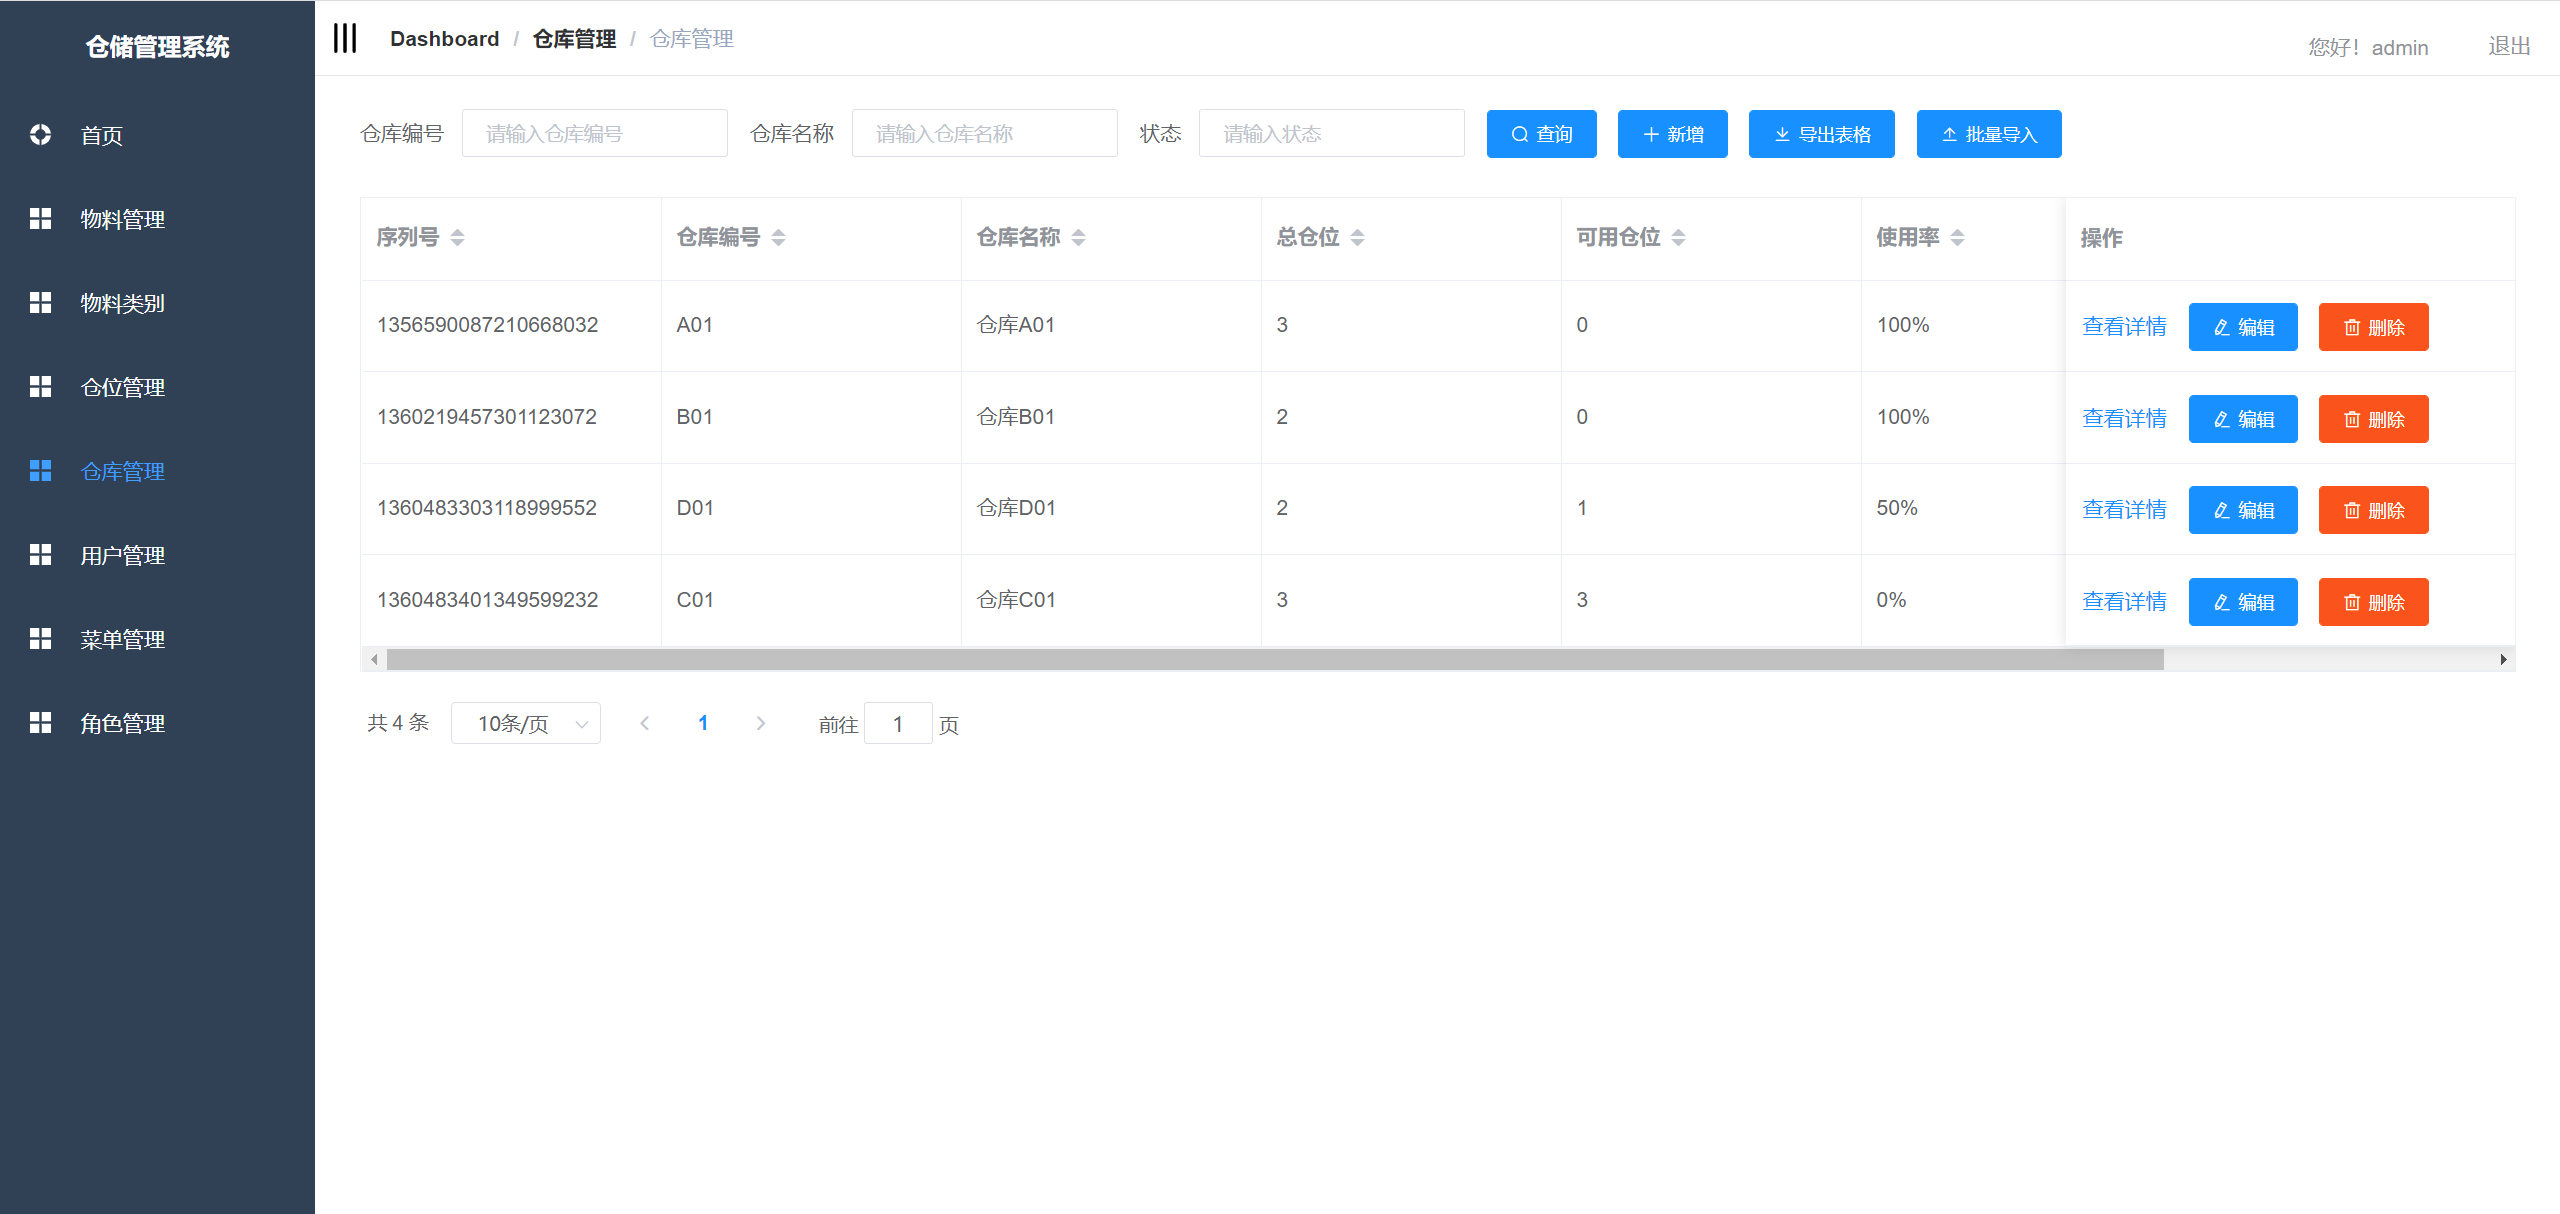
Task: Edit the C01 warehouse row
Action: tap(2243, 602)
